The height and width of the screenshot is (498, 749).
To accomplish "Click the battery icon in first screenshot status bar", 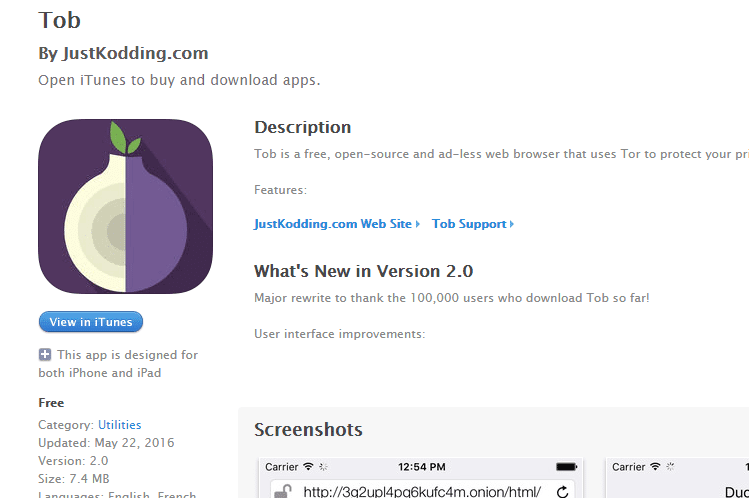I will coord(567,466).
